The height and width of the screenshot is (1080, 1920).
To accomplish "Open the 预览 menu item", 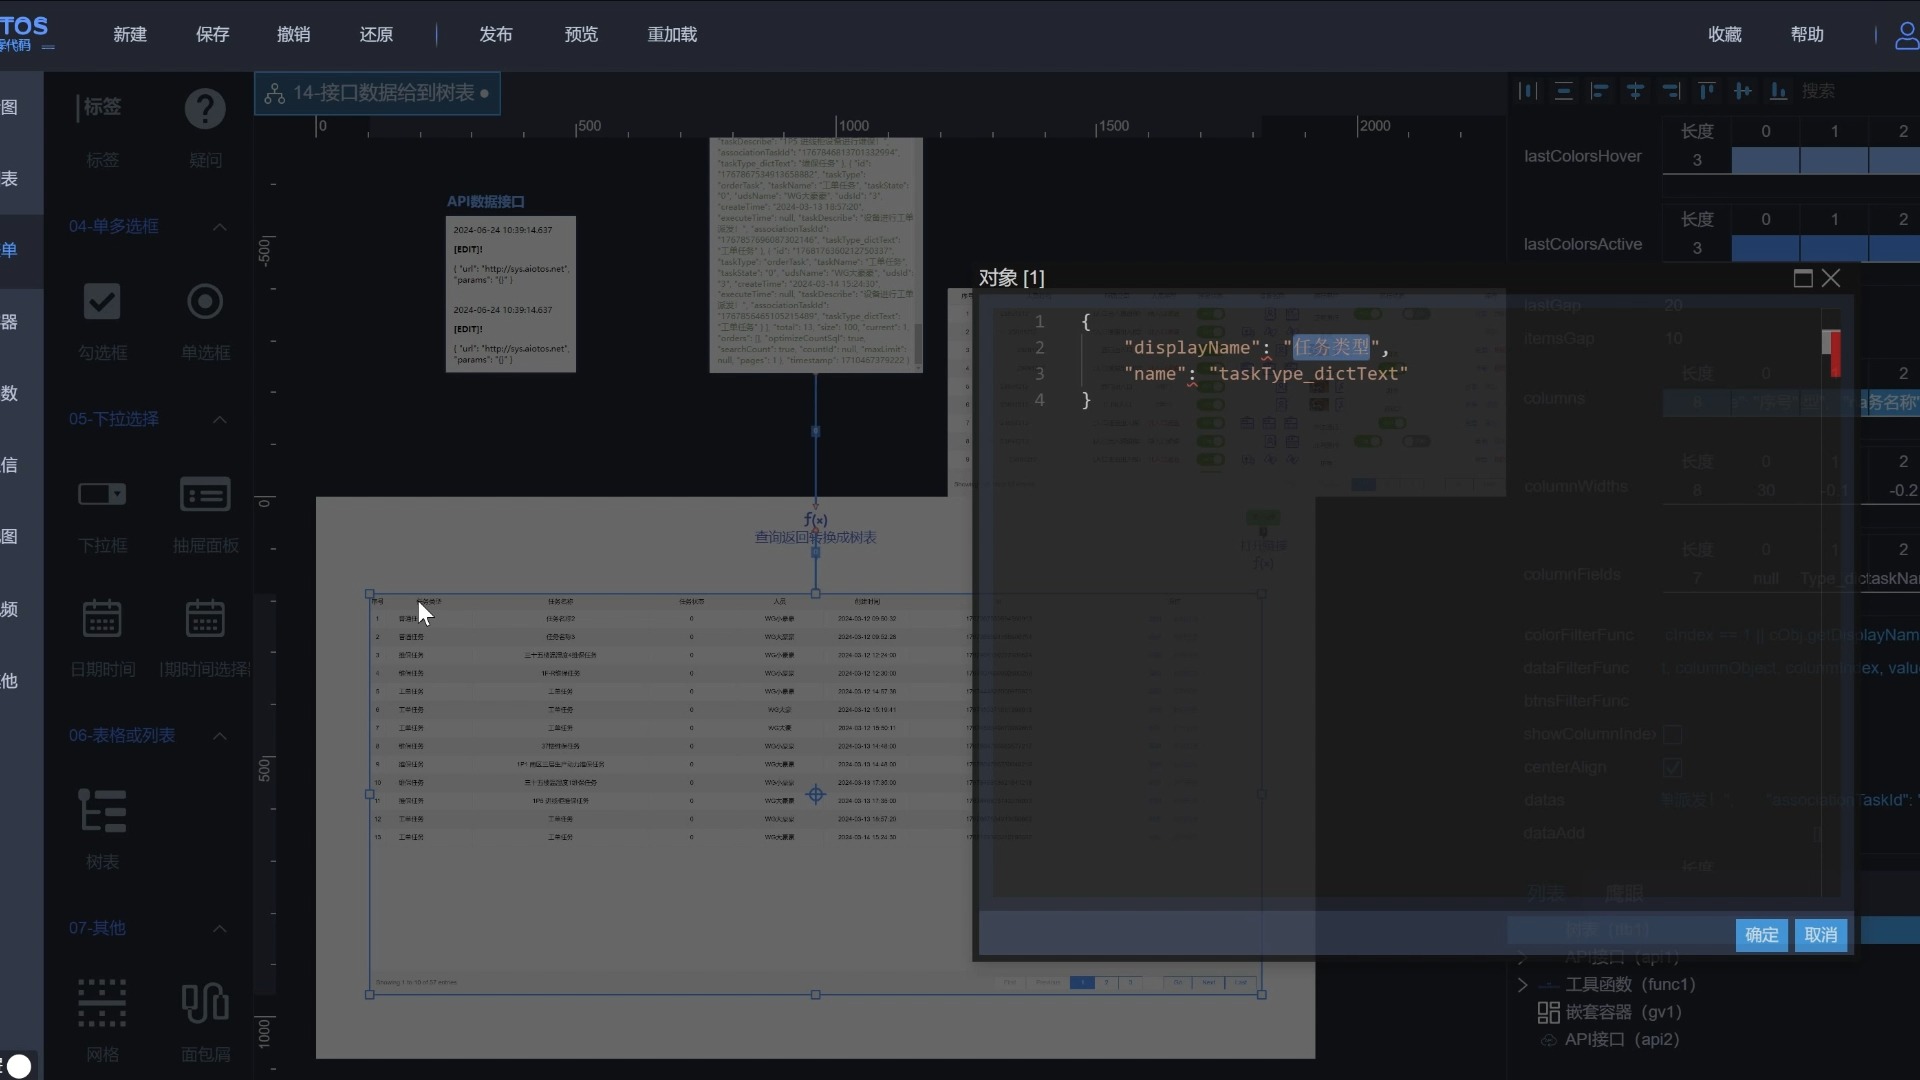I will 580,33.
